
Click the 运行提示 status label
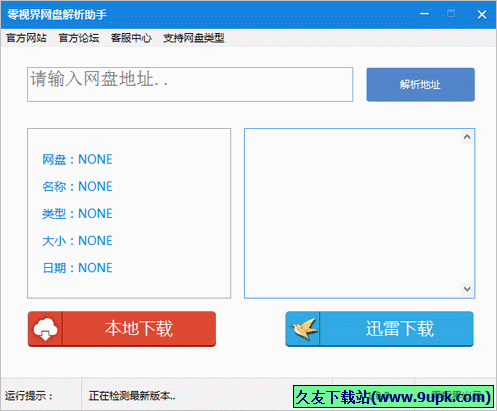pos(29,396)
